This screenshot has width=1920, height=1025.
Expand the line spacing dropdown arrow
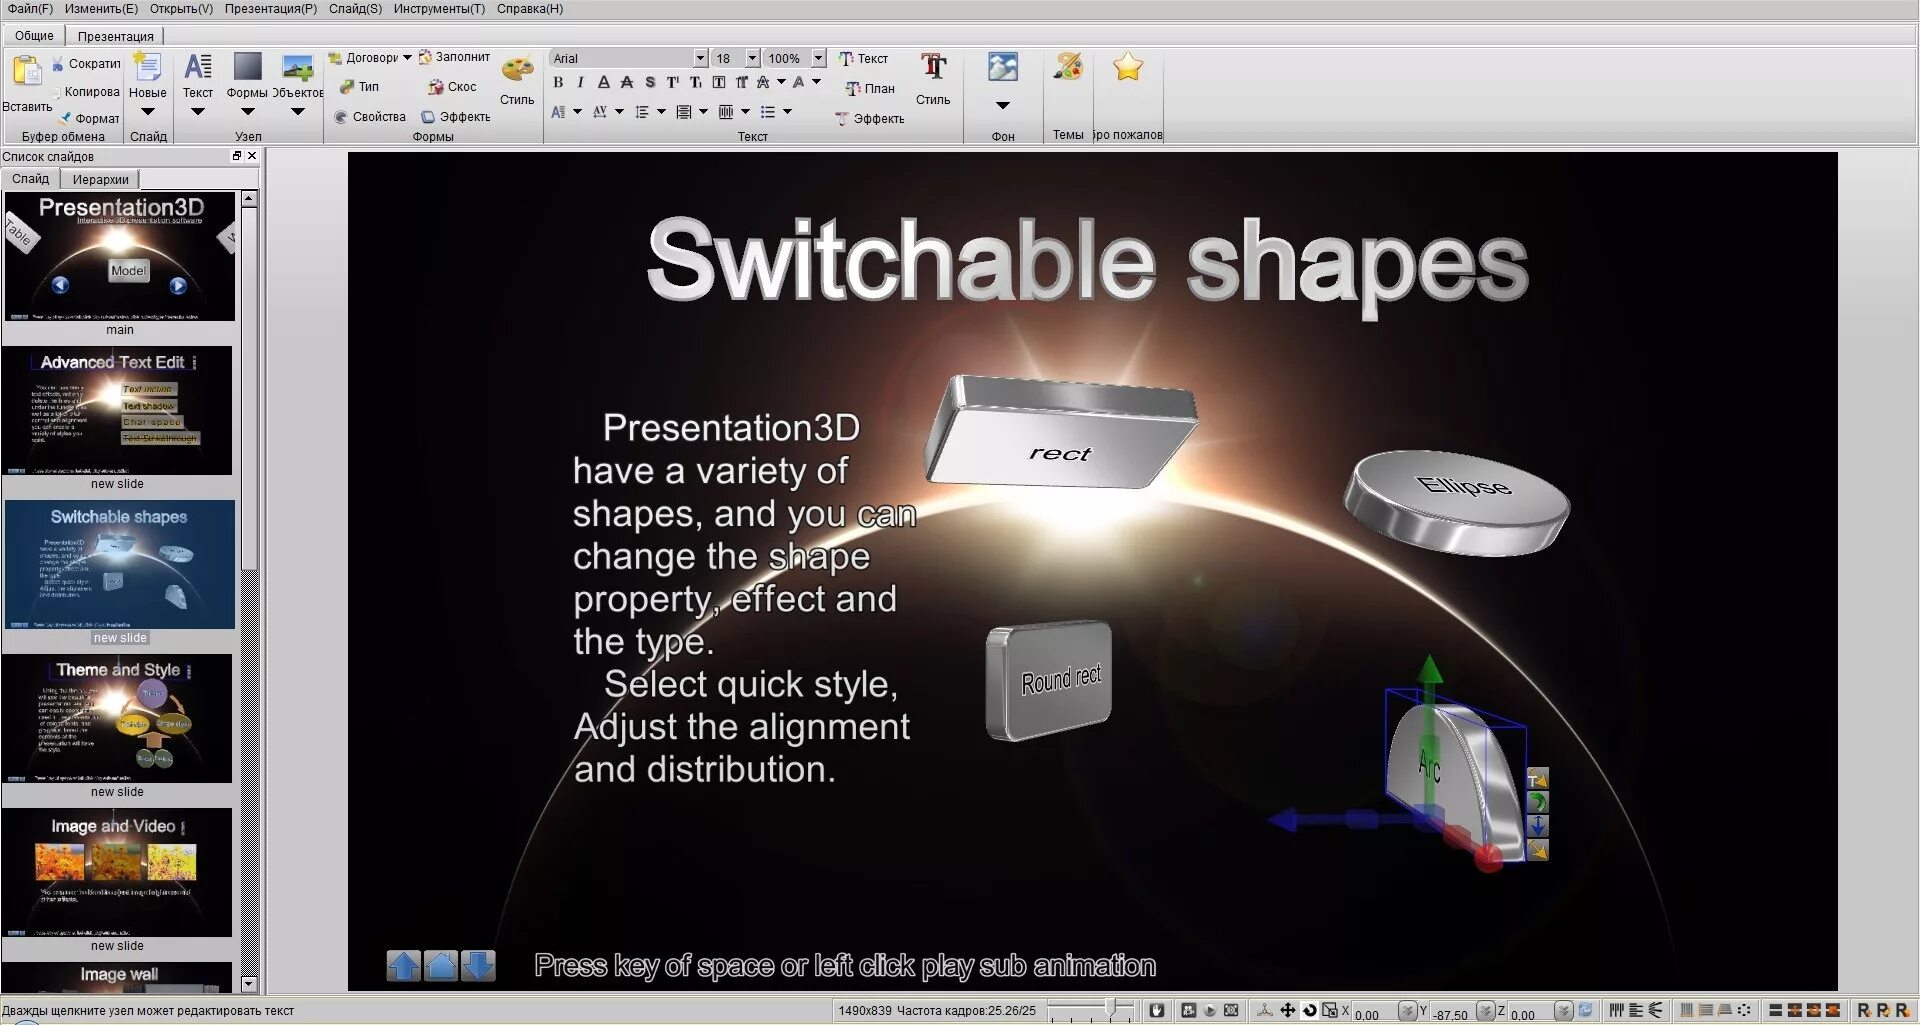coord(661,112)
